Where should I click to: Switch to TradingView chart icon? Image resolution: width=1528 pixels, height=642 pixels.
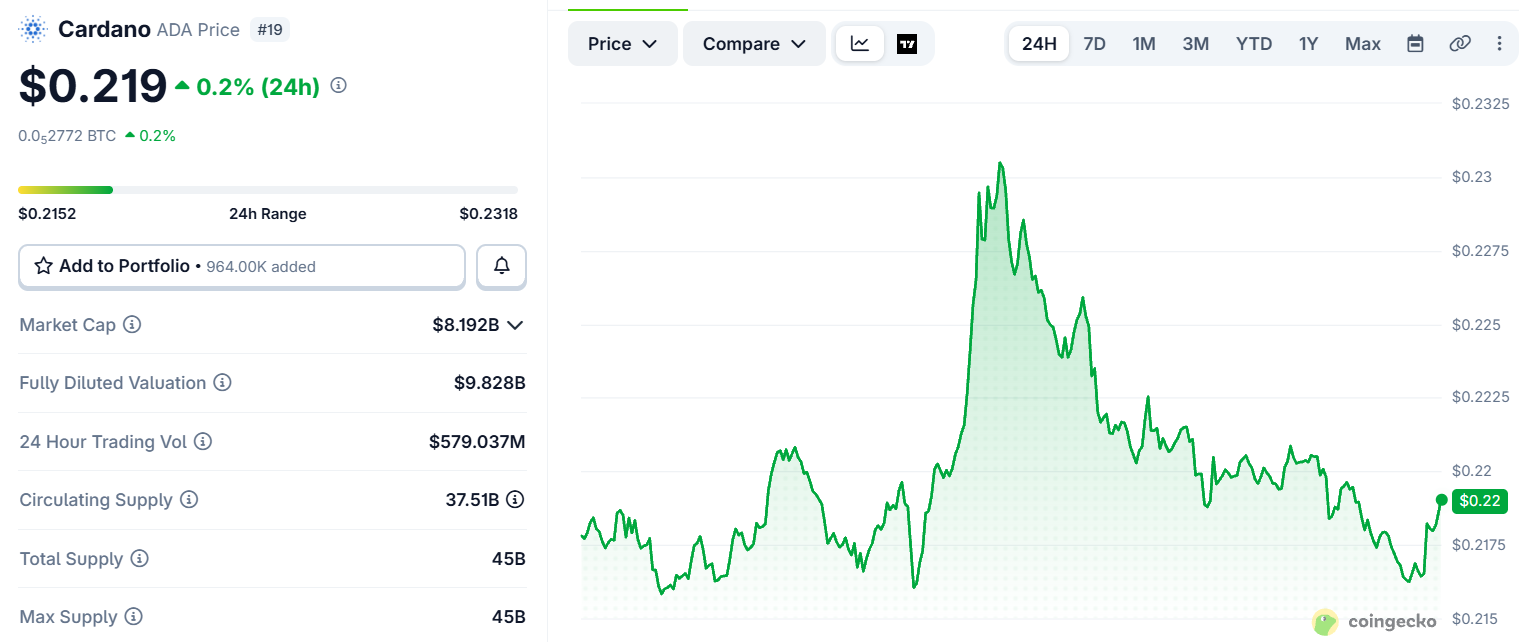coord(907,44)
